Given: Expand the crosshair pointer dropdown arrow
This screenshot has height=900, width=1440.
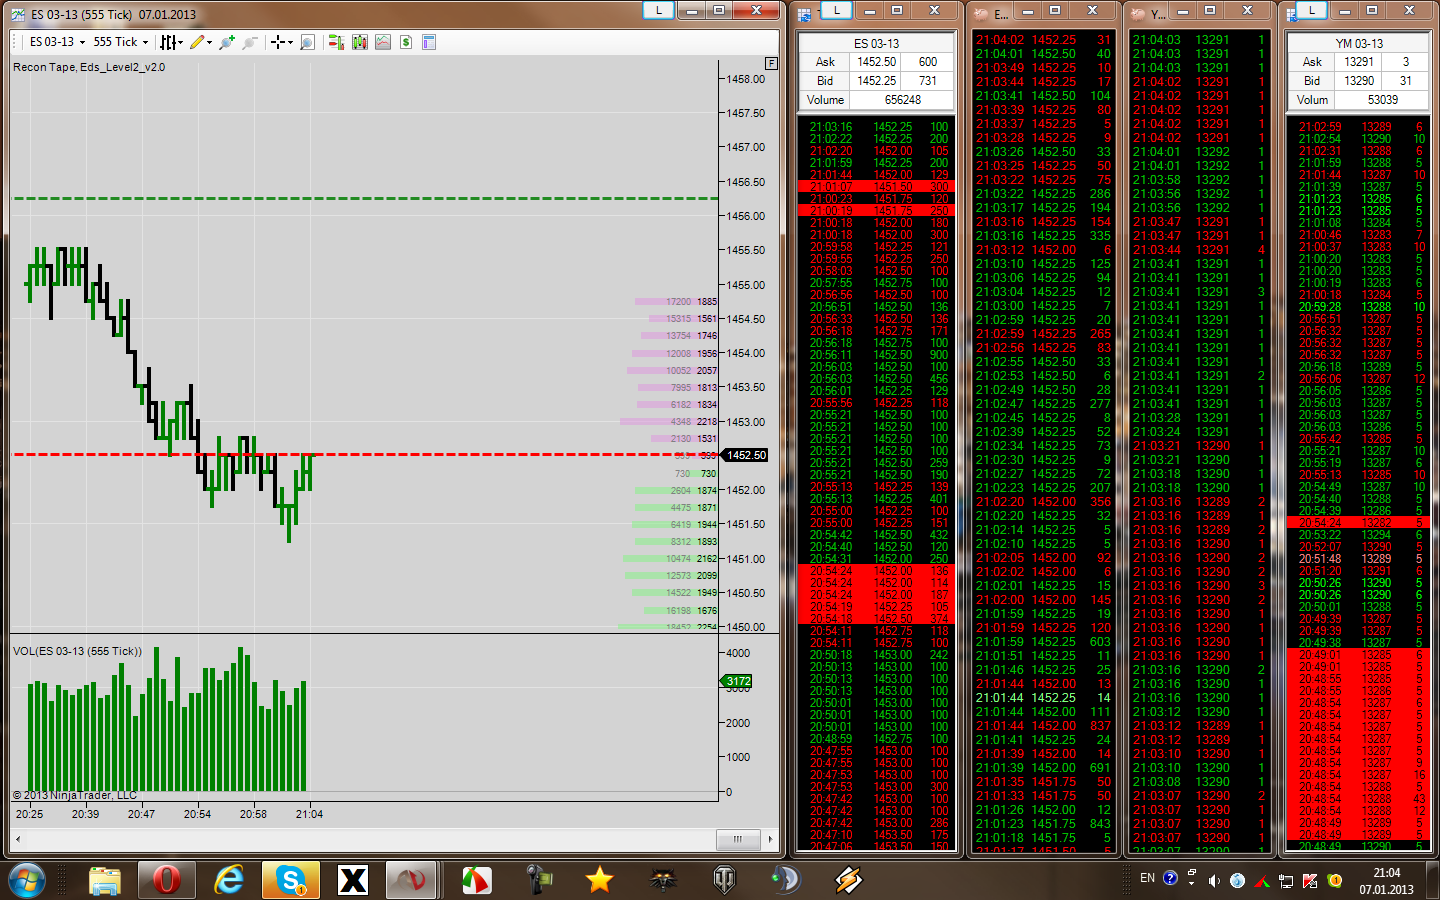Looking at the screenshot, I should 290,43.
